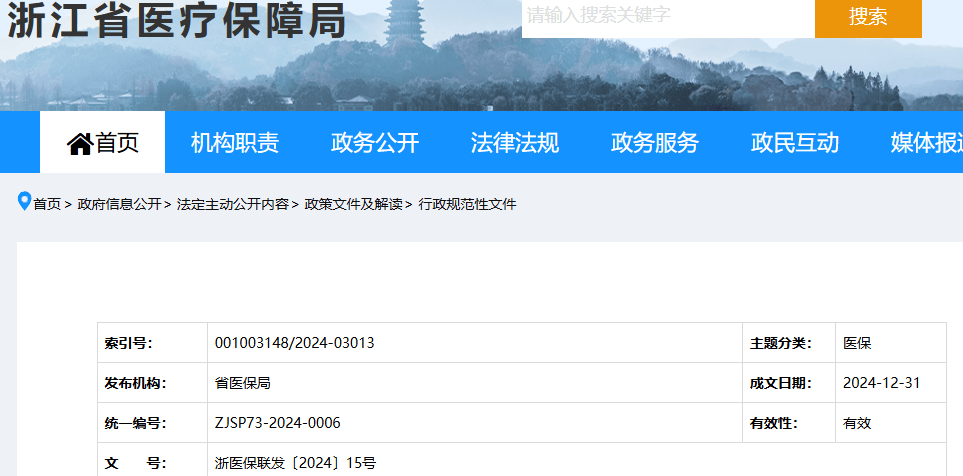
Task: Open the 机构职责 menu item
Action: coord(235,142)
